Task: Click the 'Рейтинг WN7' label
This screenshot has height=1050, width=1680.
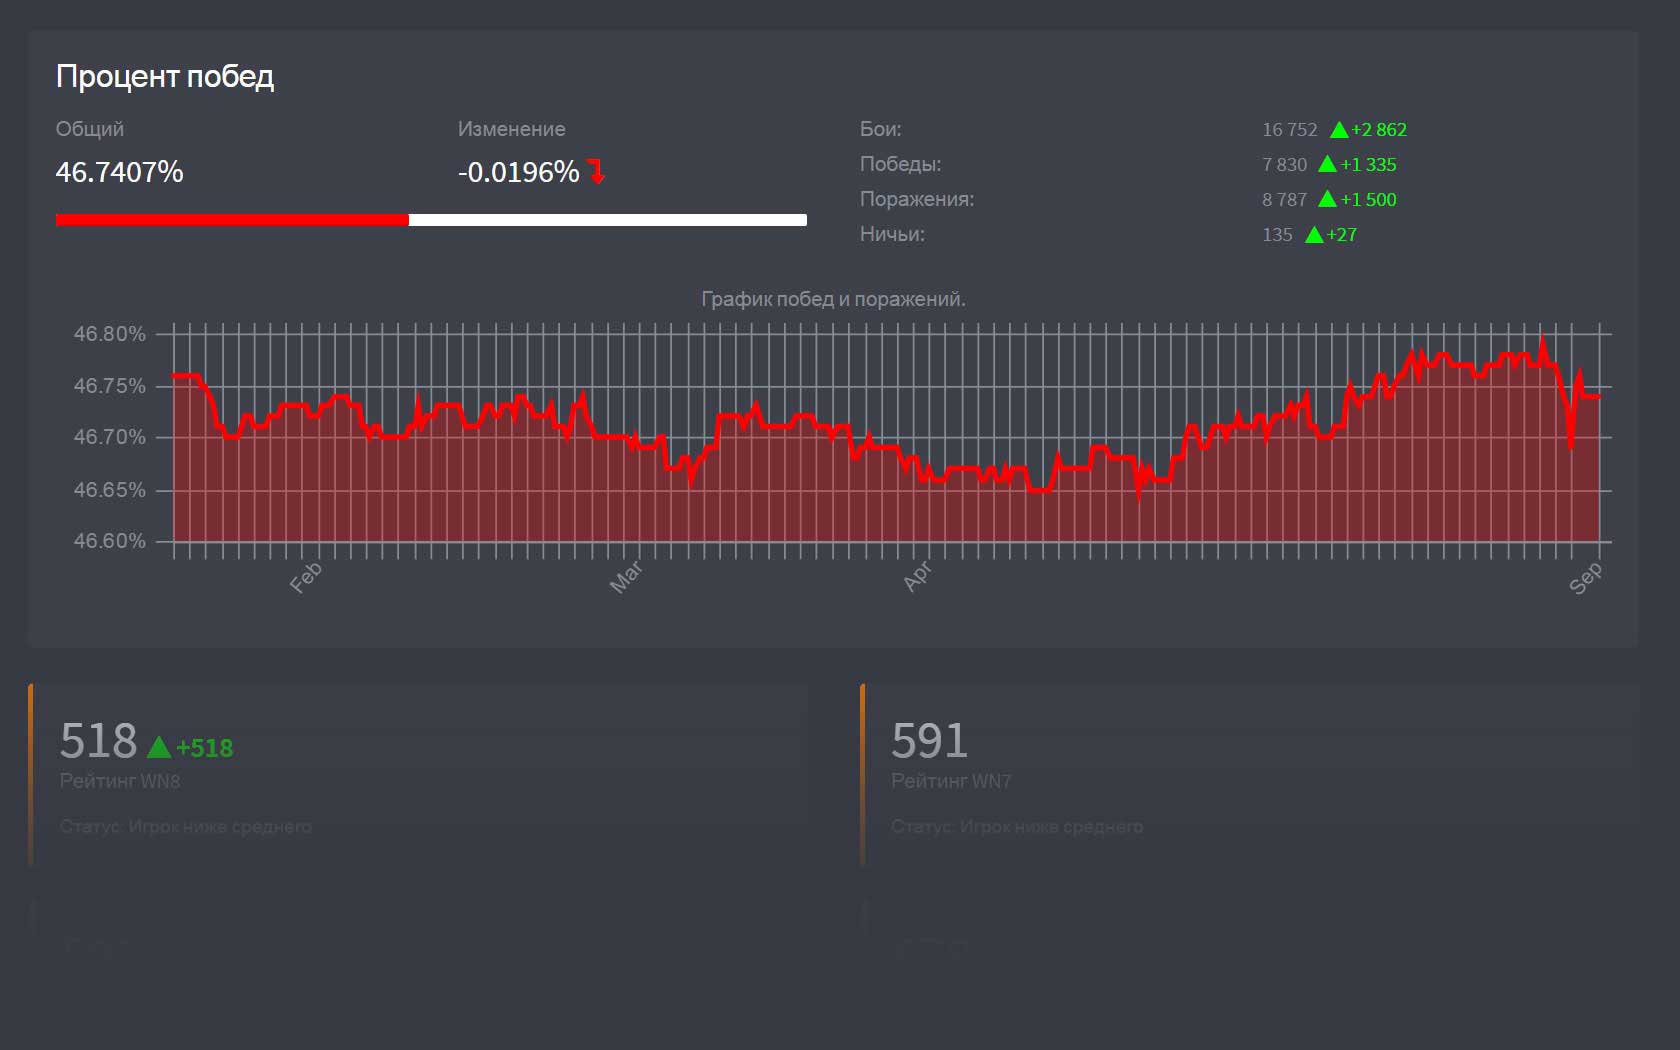Action: pos(951,781)
